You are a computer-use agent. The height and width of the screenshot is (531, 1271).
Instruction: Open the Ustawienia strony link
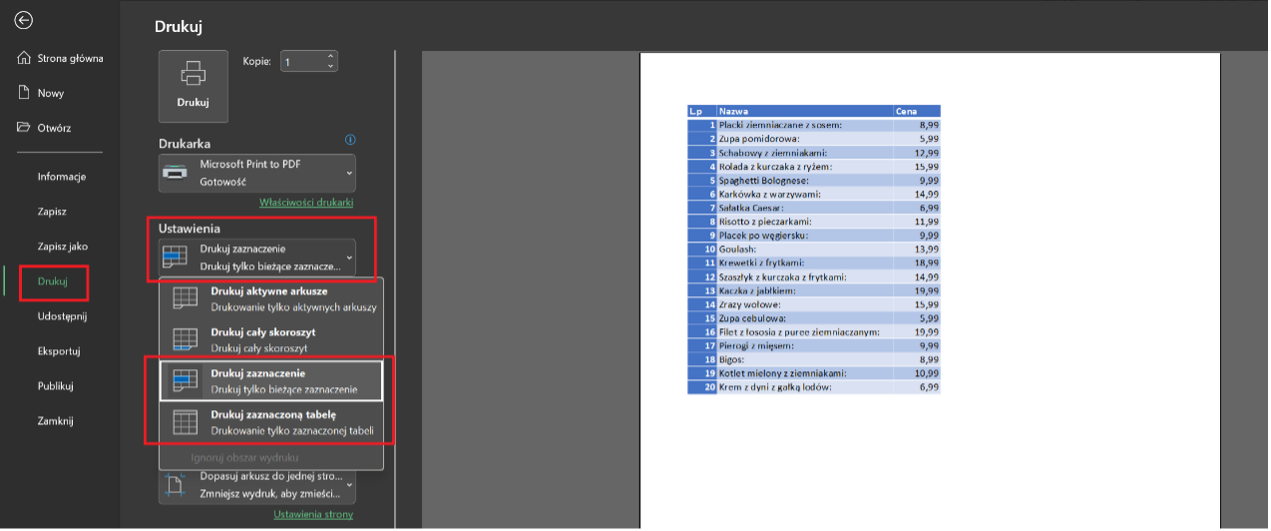(x=313, y=515)
